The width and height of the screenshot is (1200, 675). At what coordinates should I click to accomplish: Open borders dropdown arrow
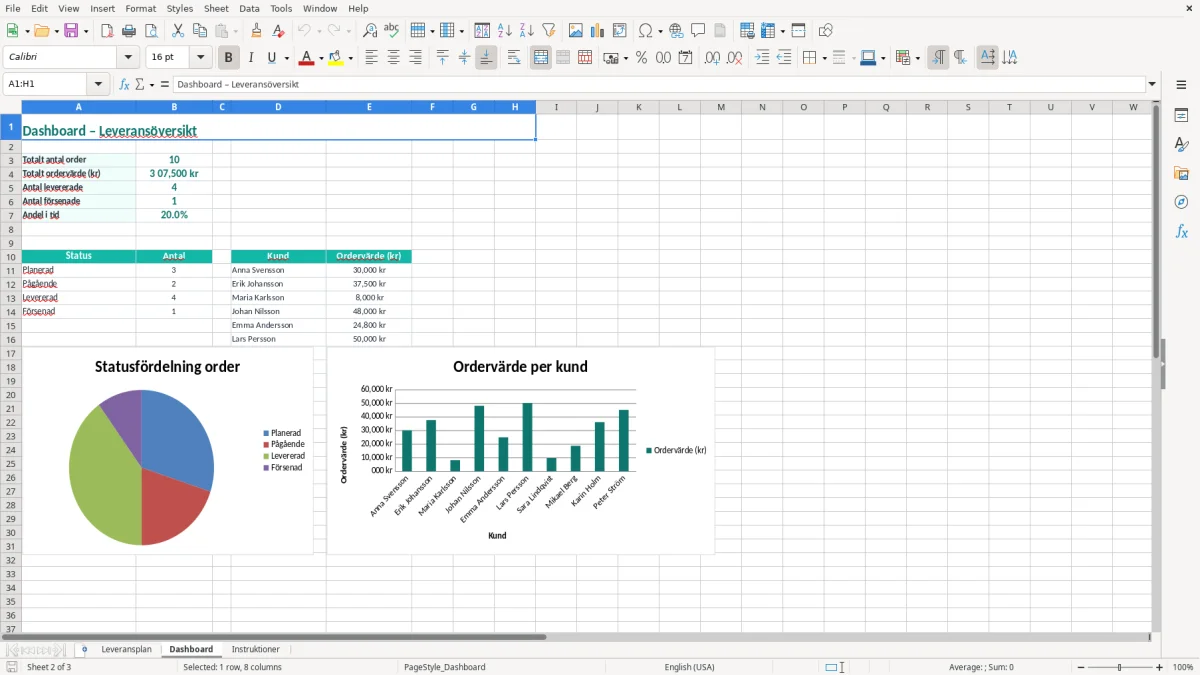tap(824, 58)
